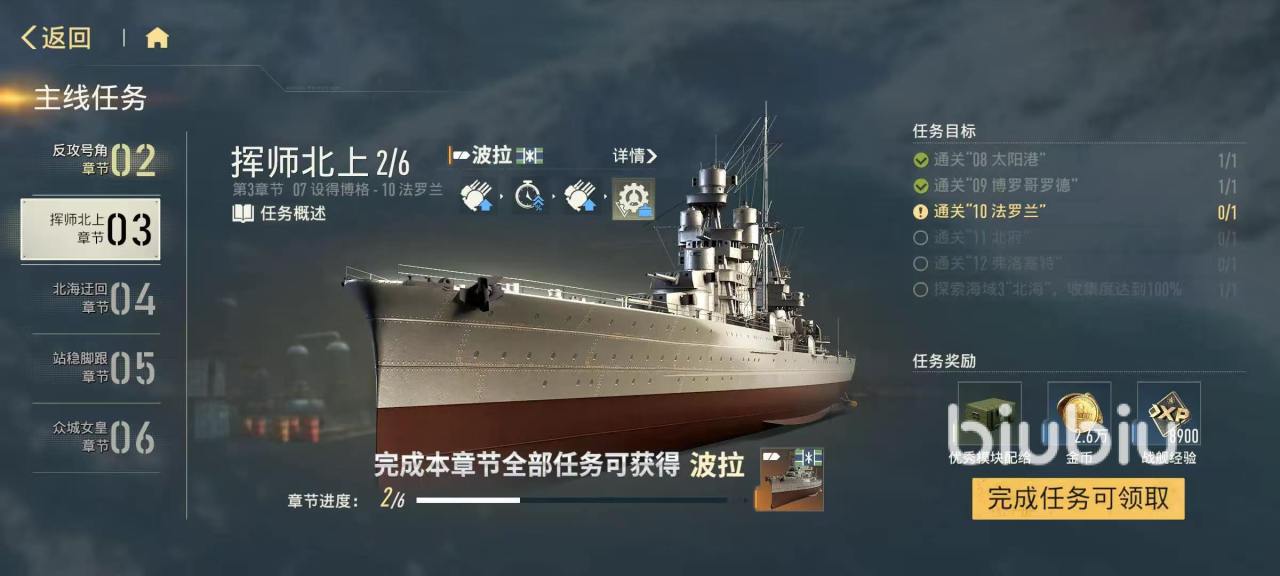Click the warning marker for 通关"10 法罗兰"
The height and width of the screenshot is (576, 1280).
click(921, 212)
